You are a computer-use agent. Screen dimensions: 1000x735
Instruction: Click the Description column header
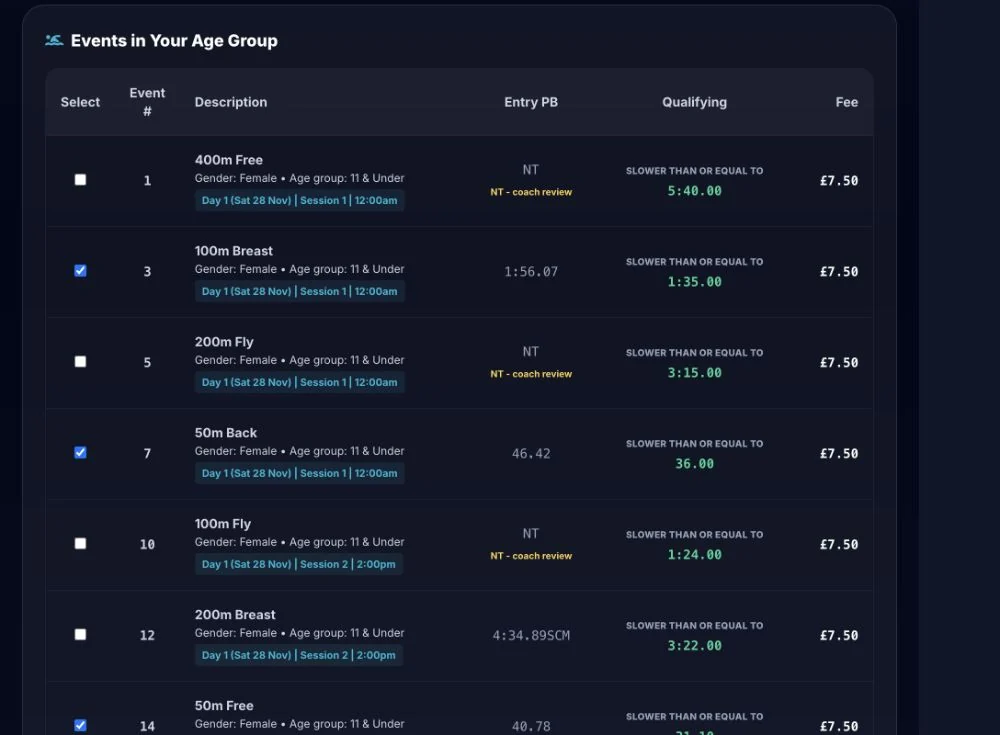point(231,102)
